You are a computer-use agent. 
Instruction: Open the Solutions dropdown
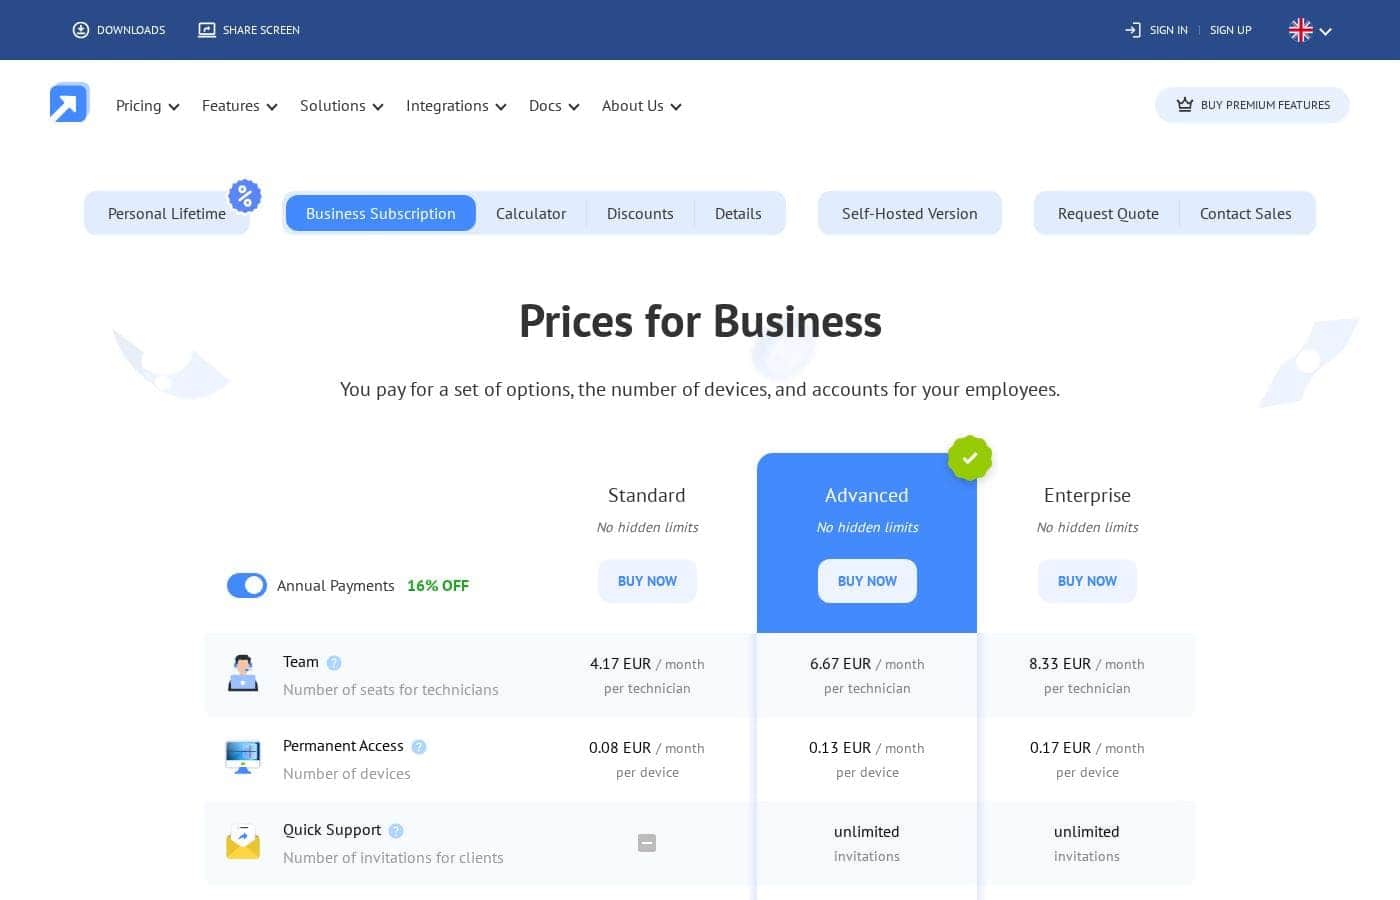pyautogui.click(x=342, y=106)
